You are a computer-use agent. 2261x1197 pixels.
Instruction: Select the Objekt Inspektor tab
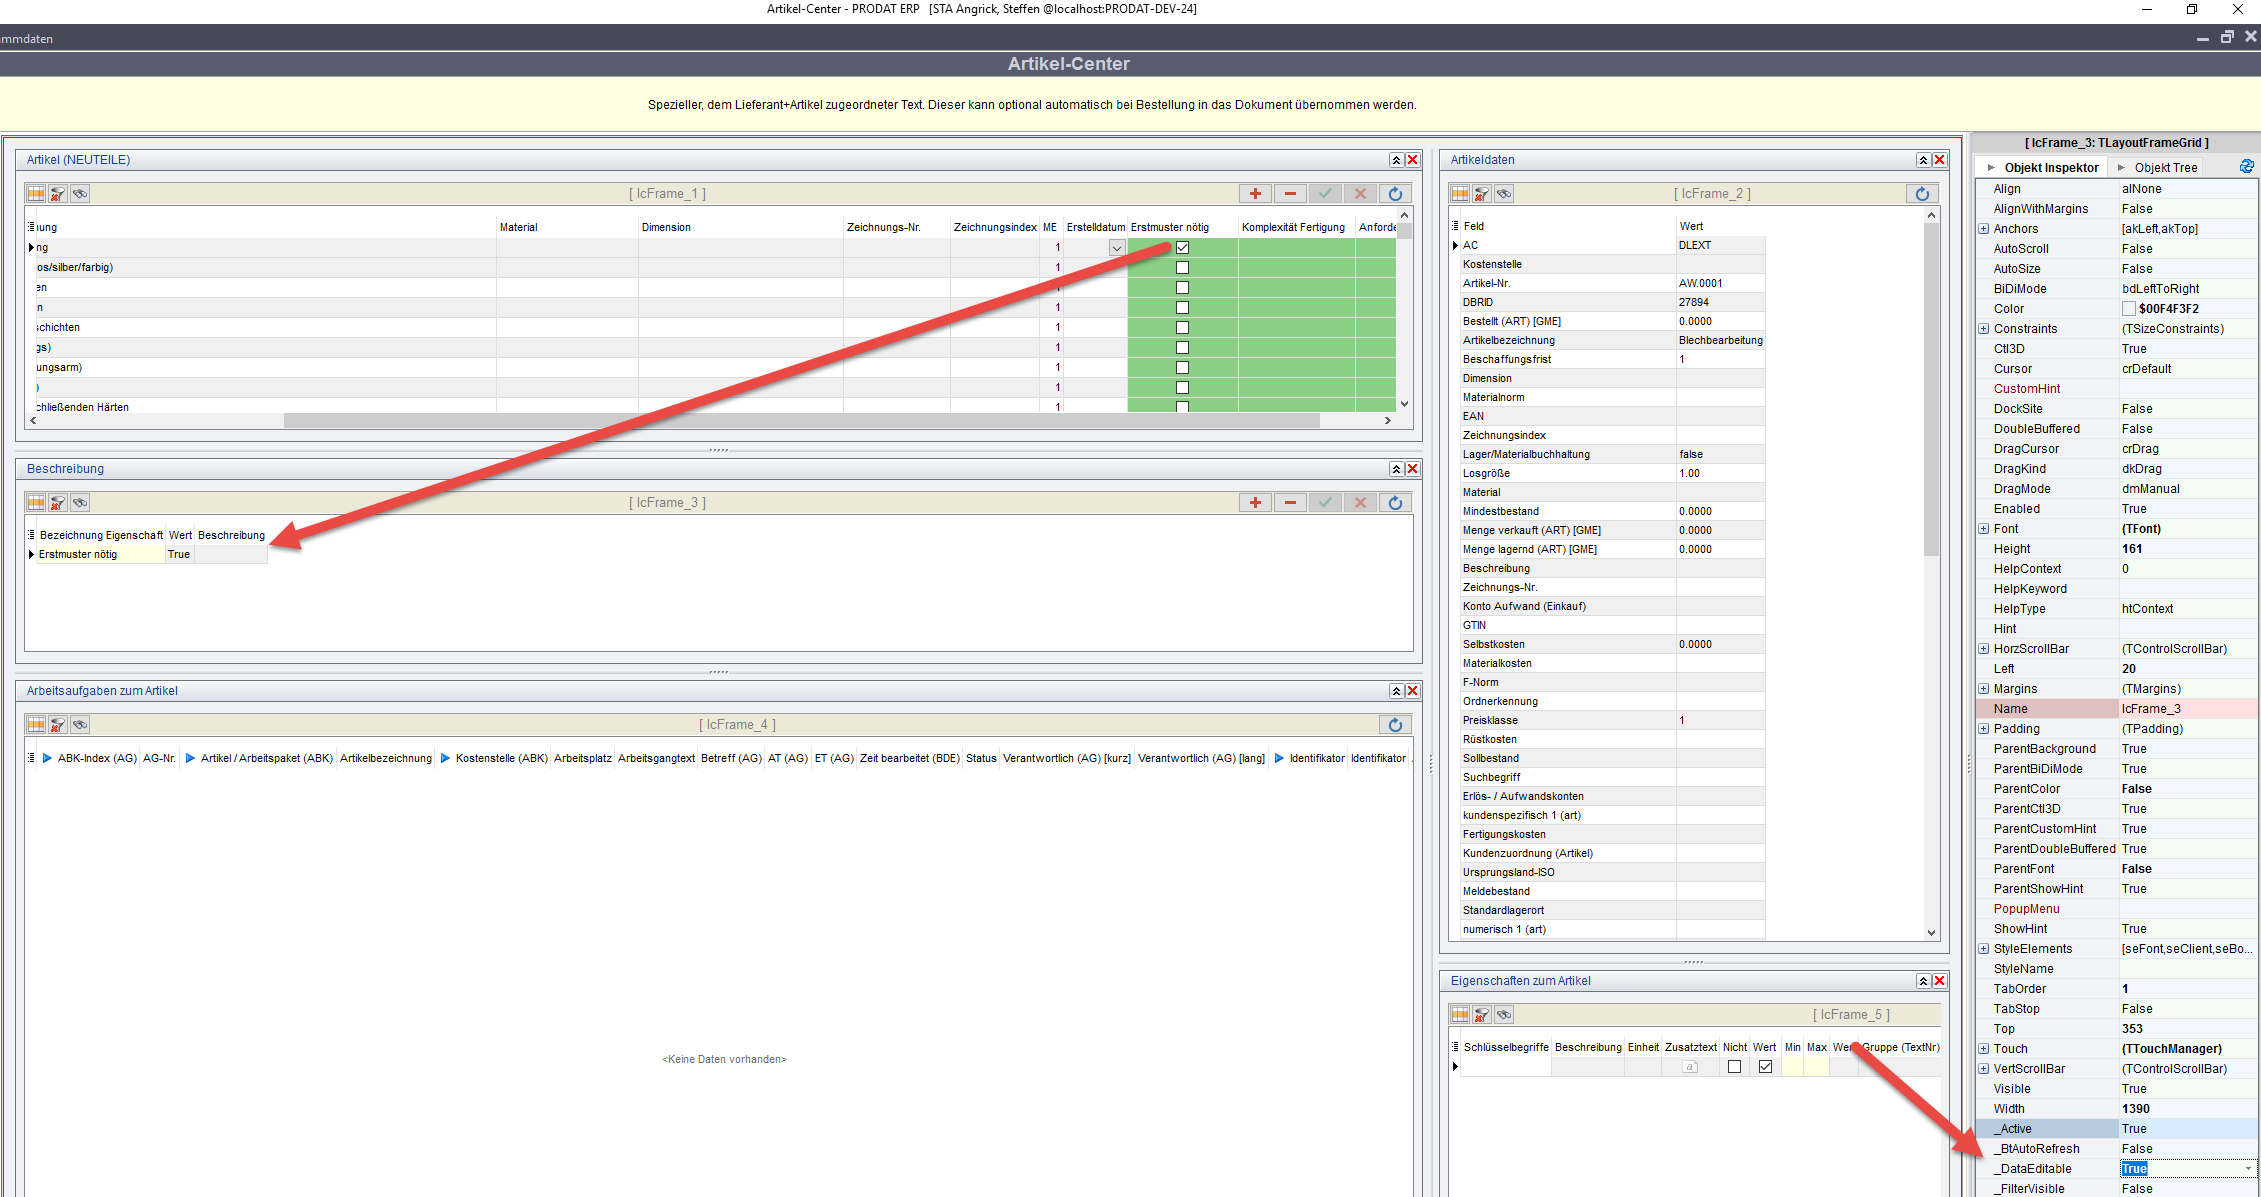coord(2050,168)
